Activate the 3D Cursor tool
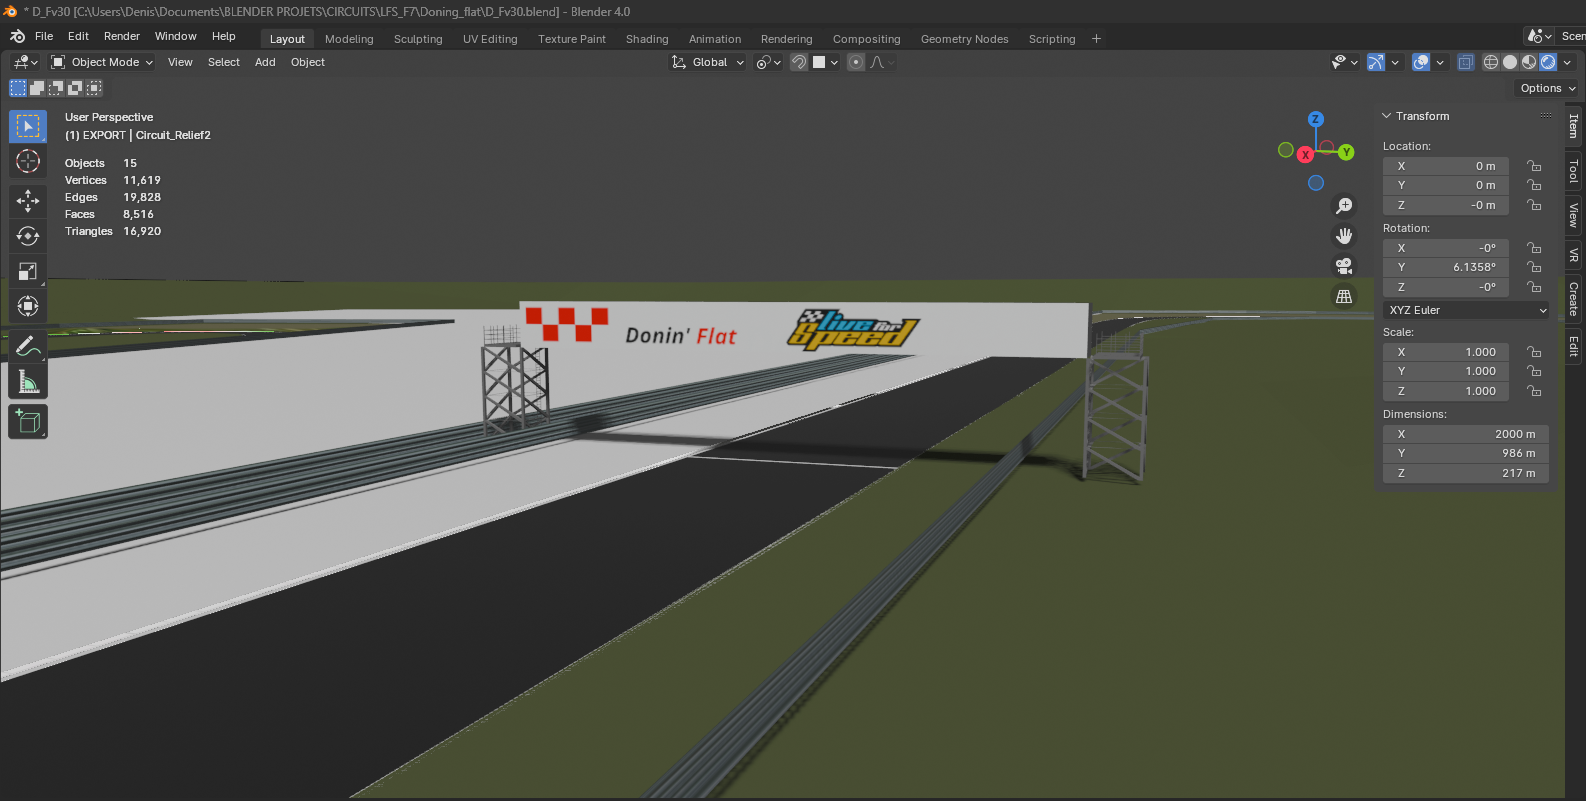The height and width of the screenshot is (801, 1586). click(x=28, y=161)
